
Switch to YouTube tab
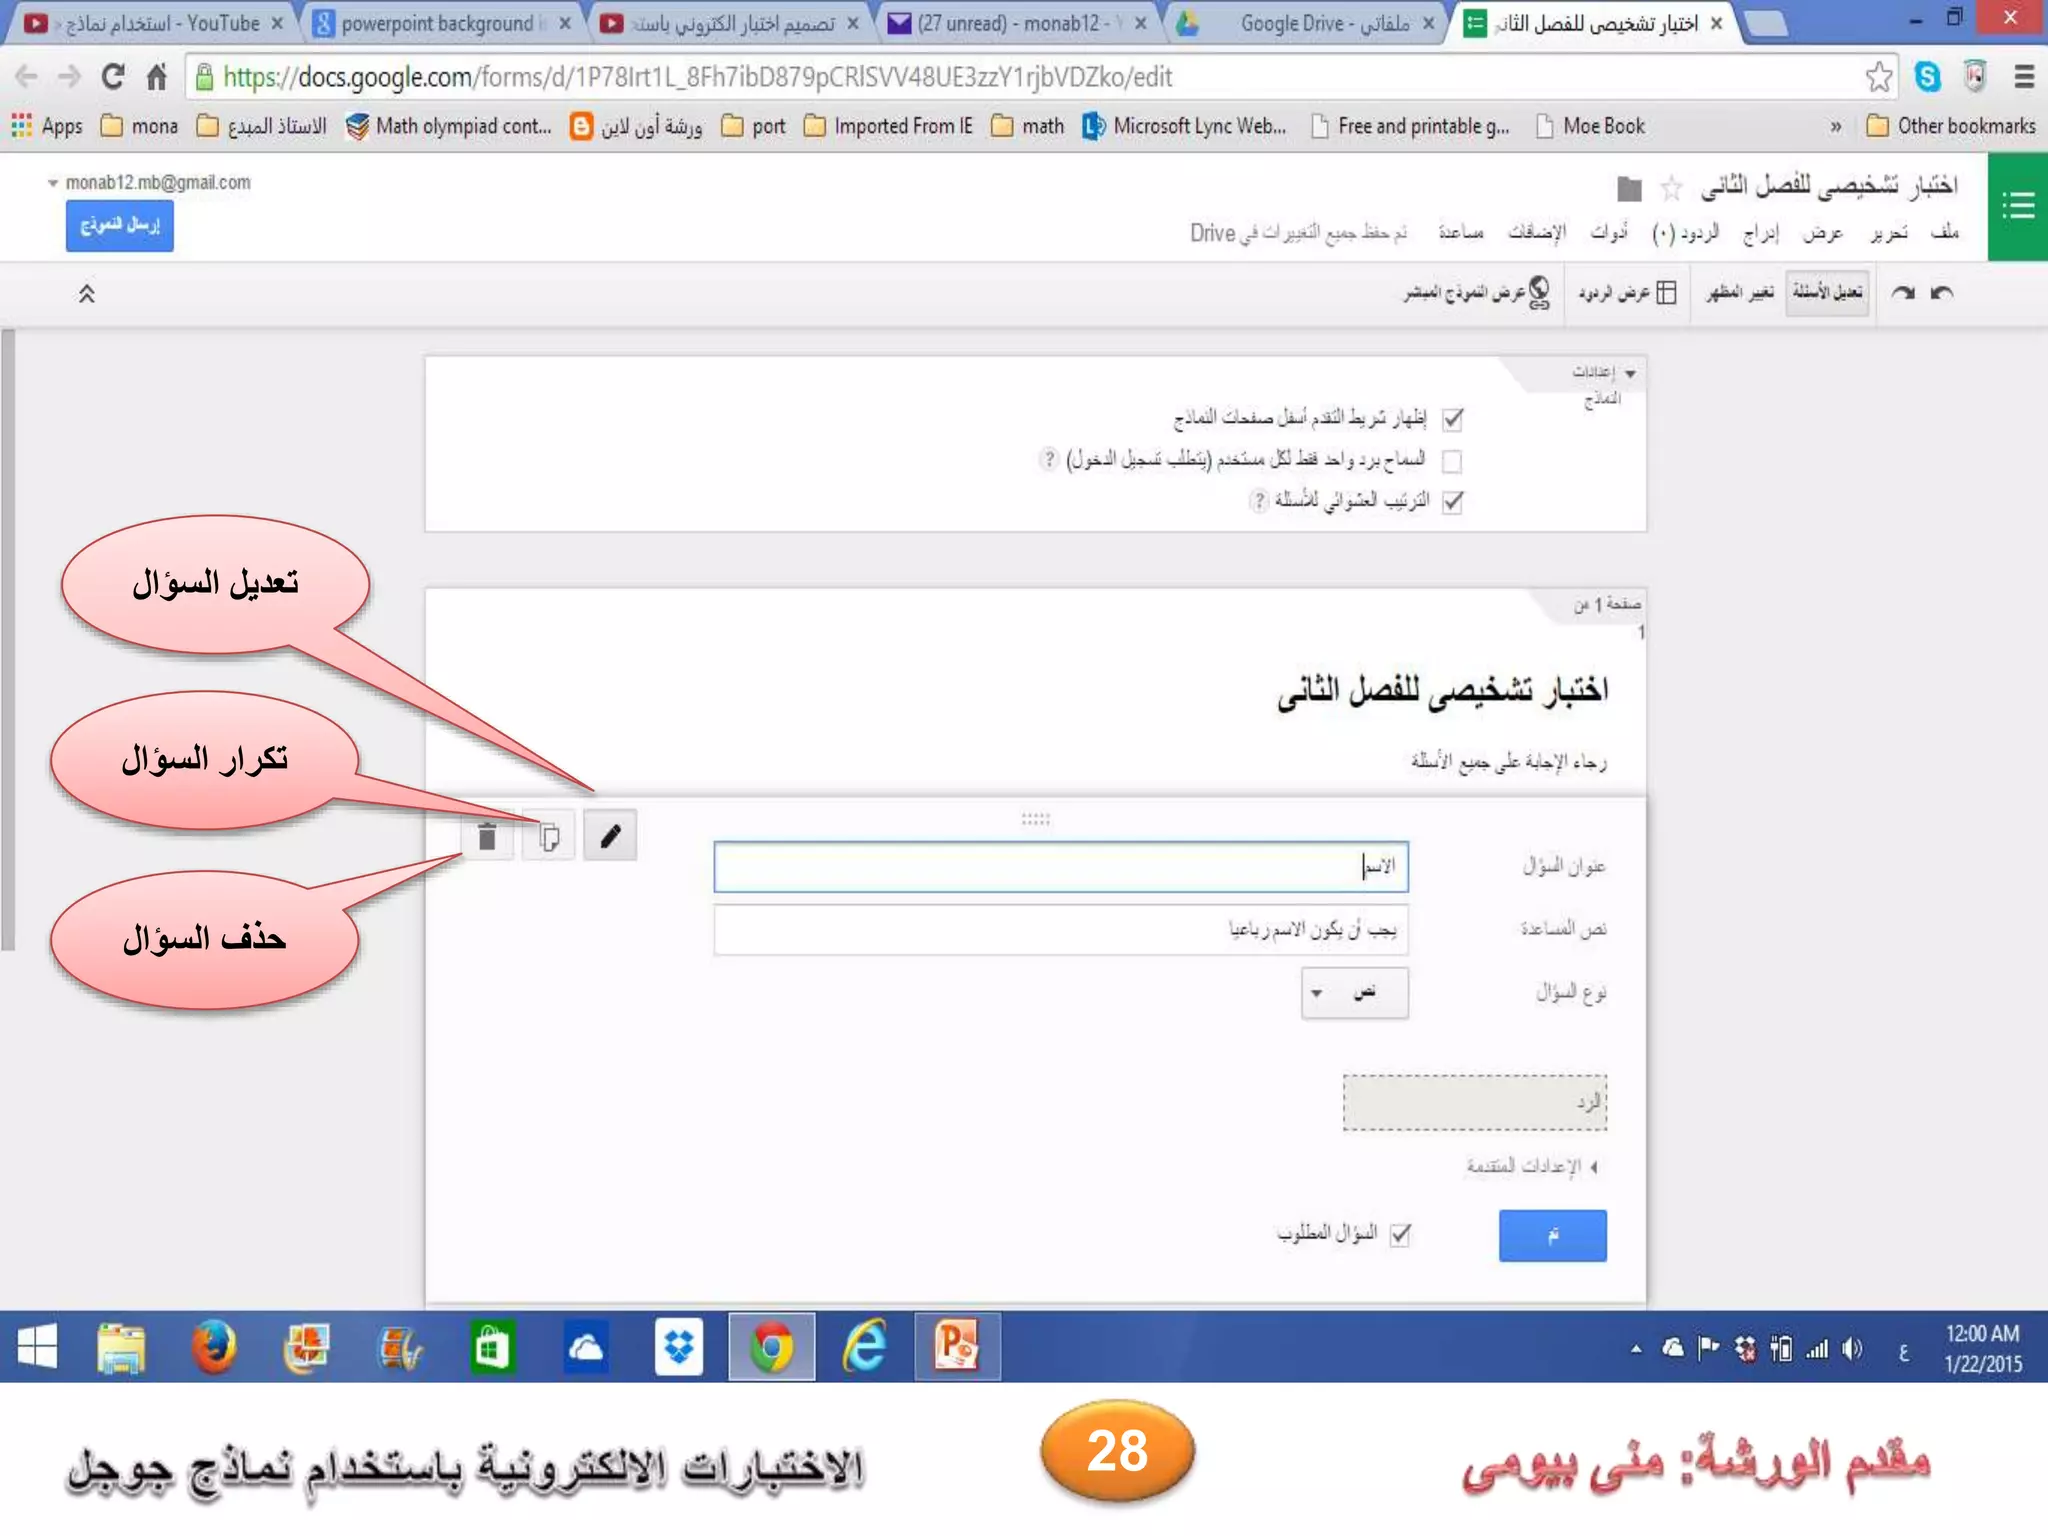coord(152,23)
